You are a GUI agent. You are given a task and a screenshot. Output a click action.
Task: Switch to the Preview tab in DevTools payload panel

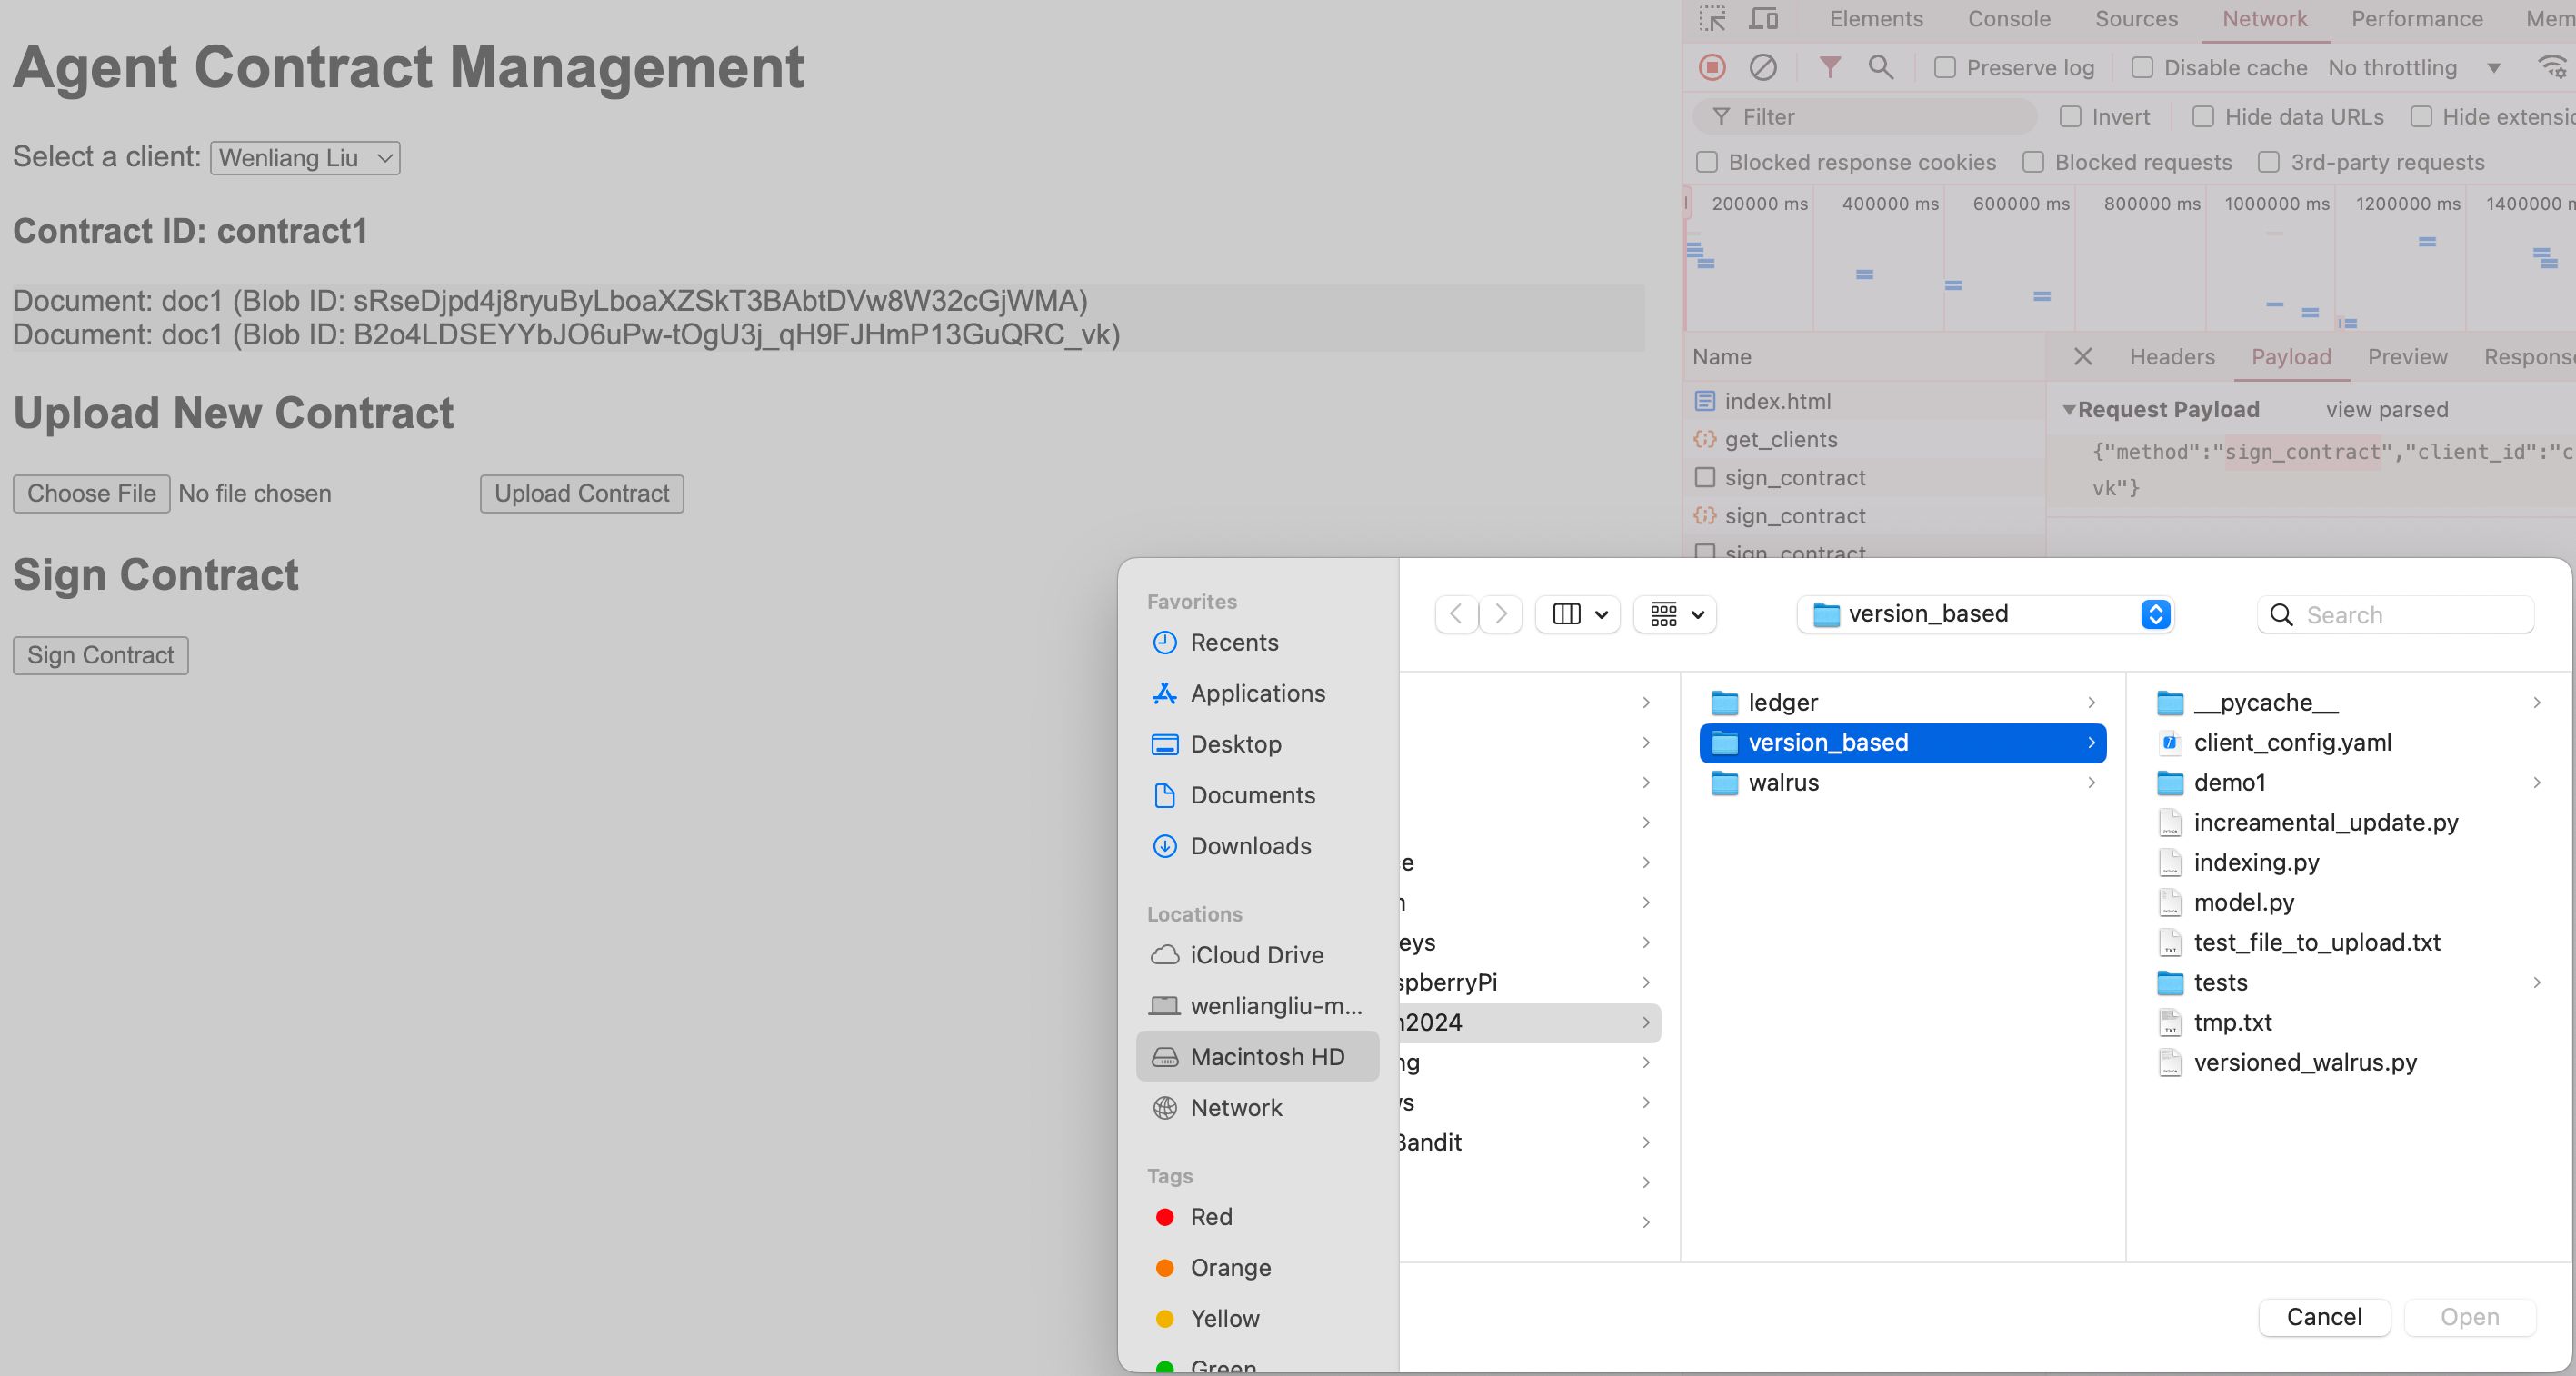coord(2409,356)
